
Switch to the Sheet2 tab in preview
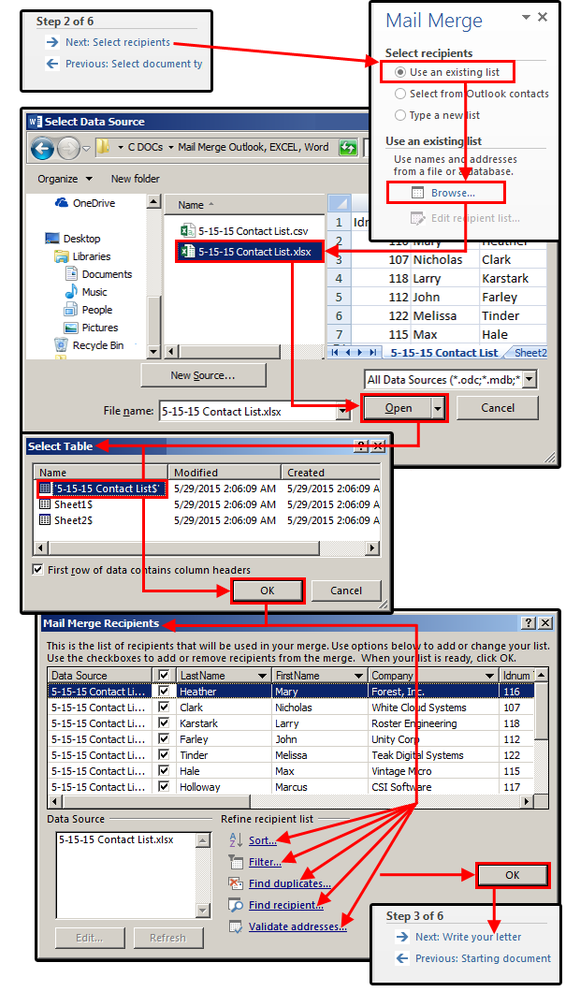pos(530,353)
